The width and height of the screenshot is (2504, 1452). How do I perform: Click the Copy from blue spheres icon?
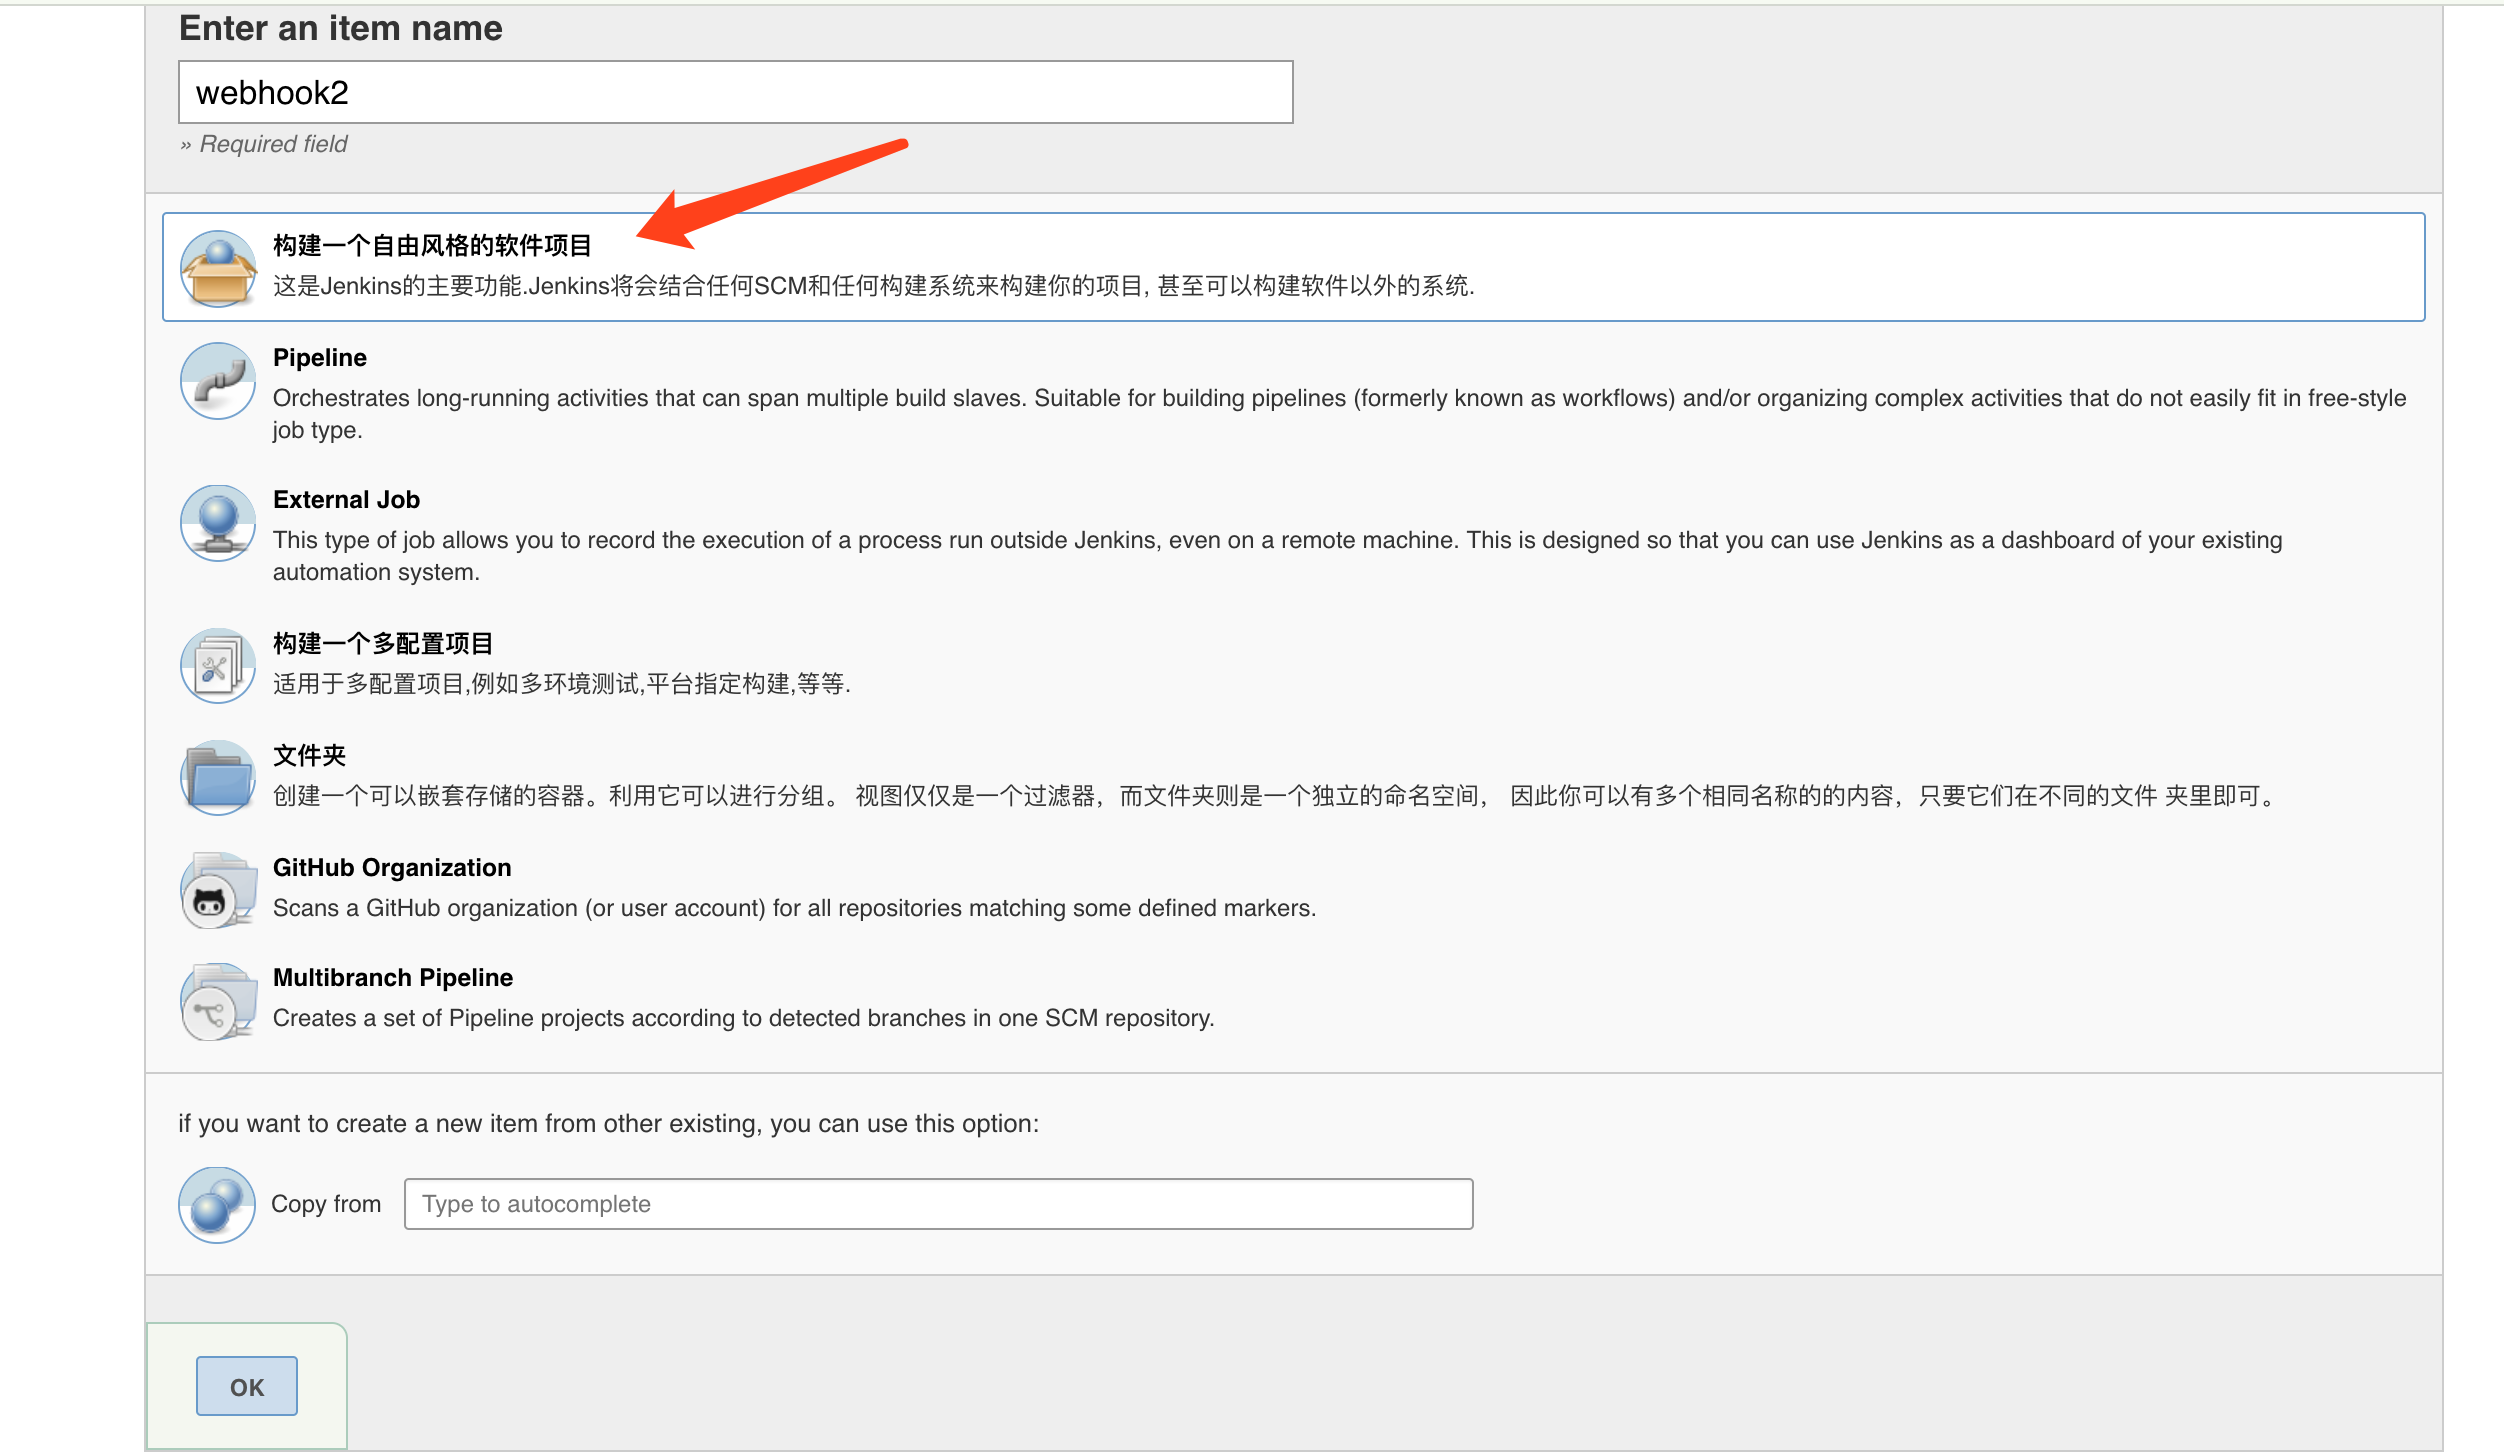[217, 1204]
